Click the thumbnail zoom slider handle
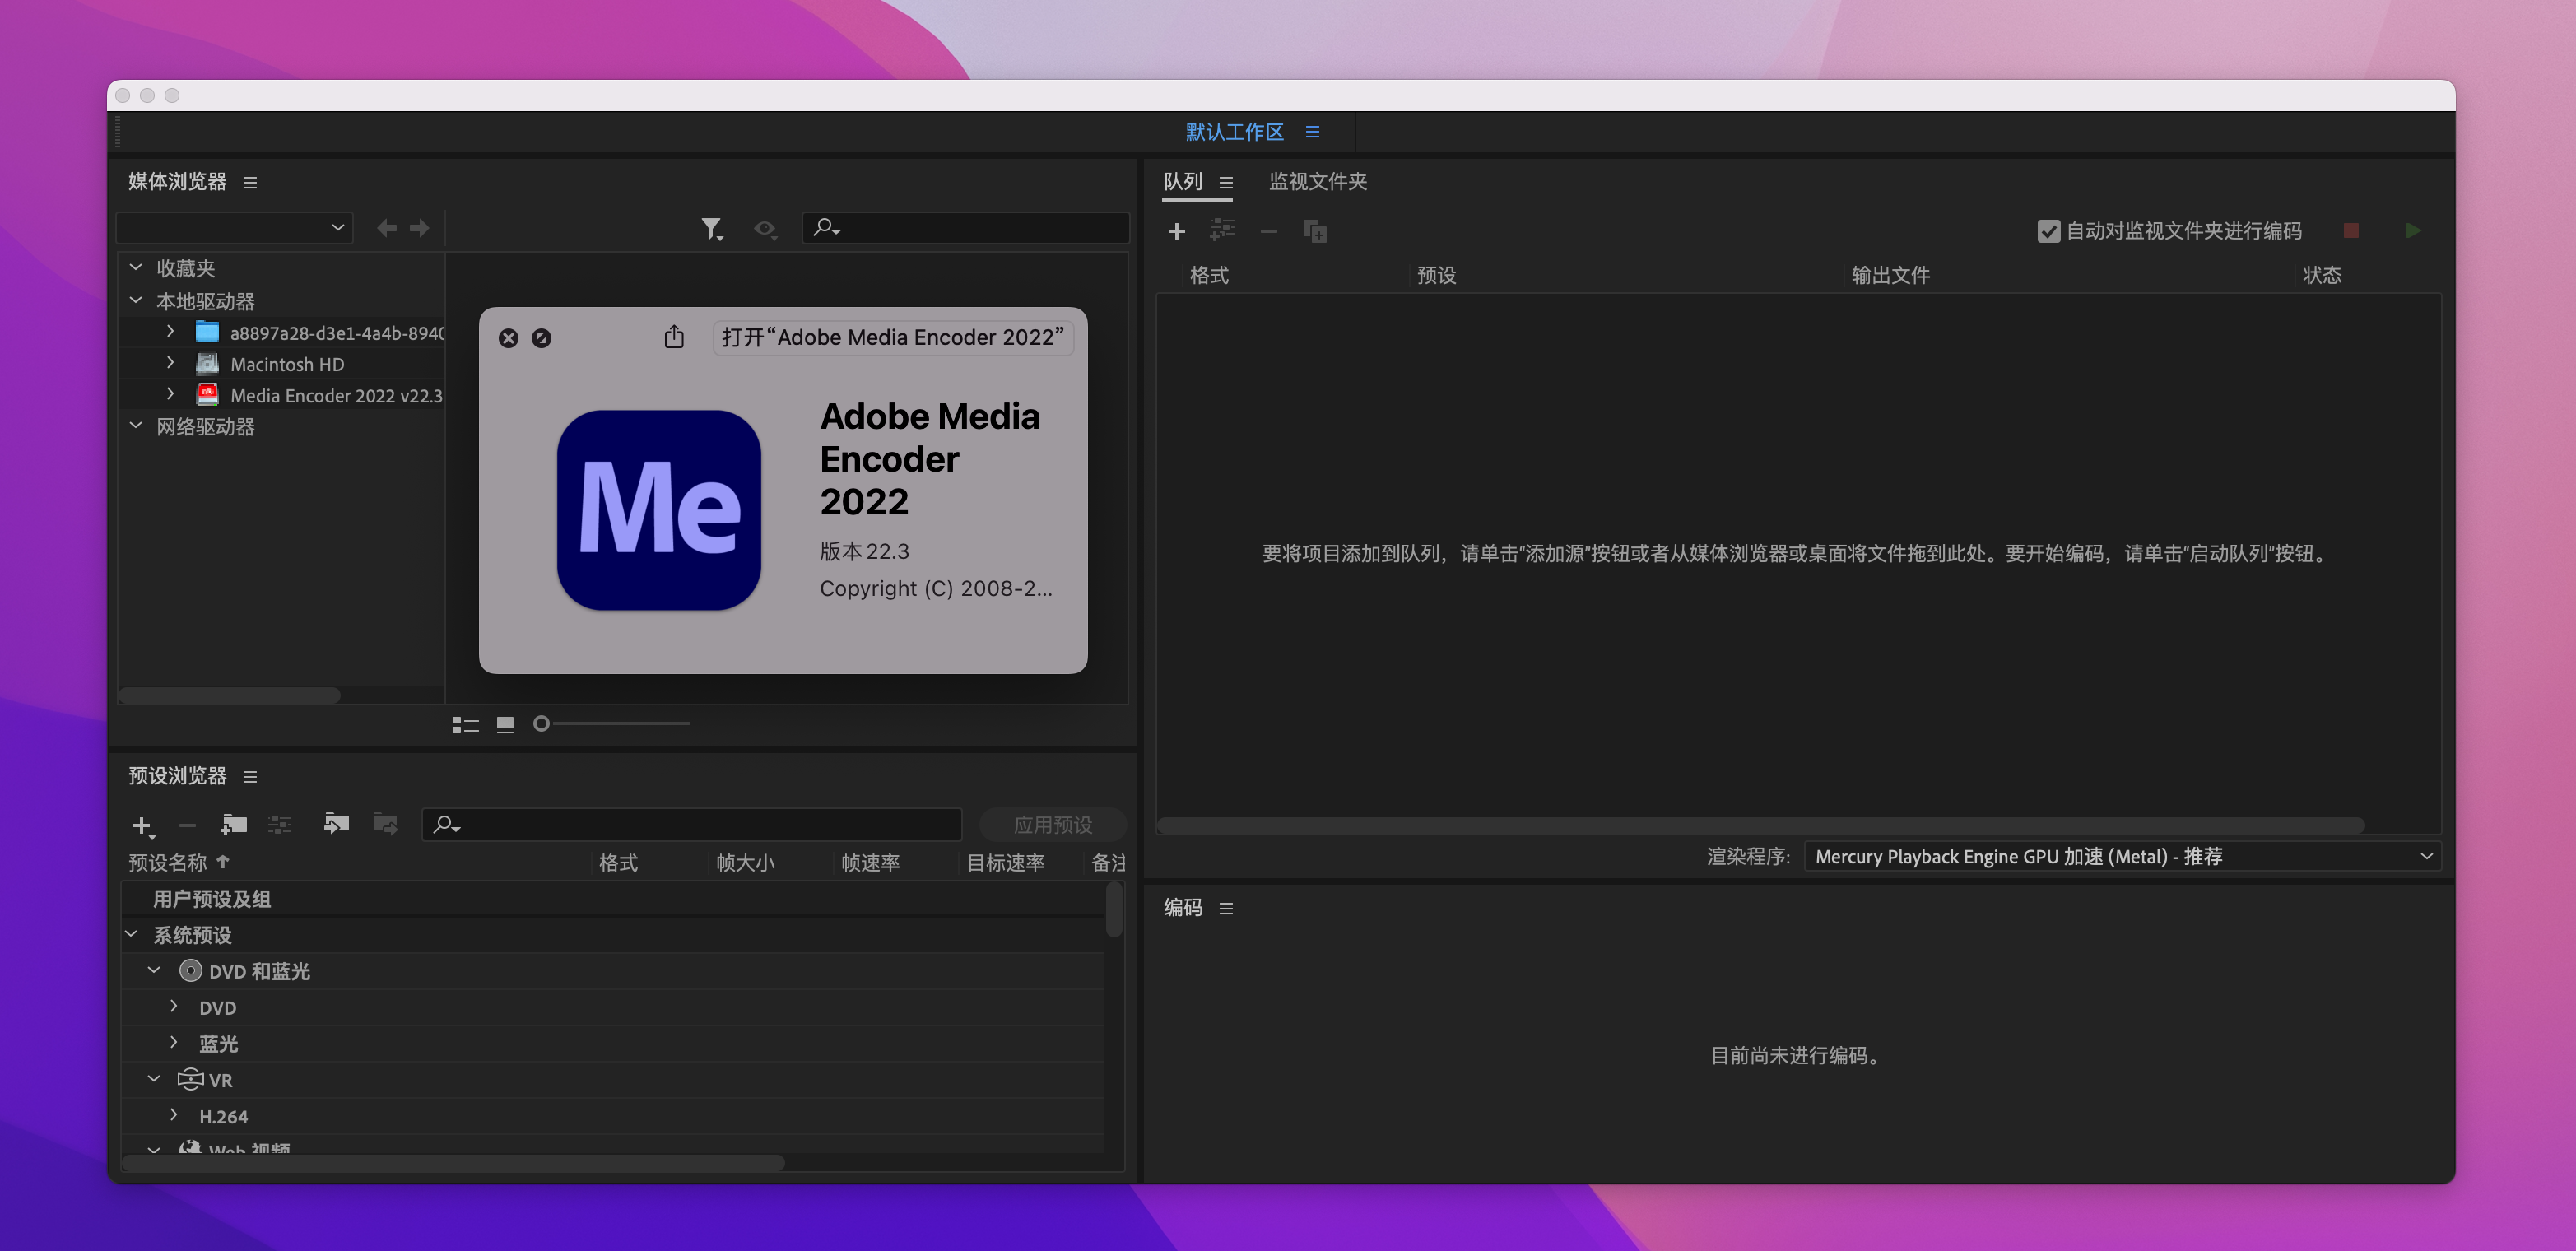The image size is (2576, 1251). [541, 723]
